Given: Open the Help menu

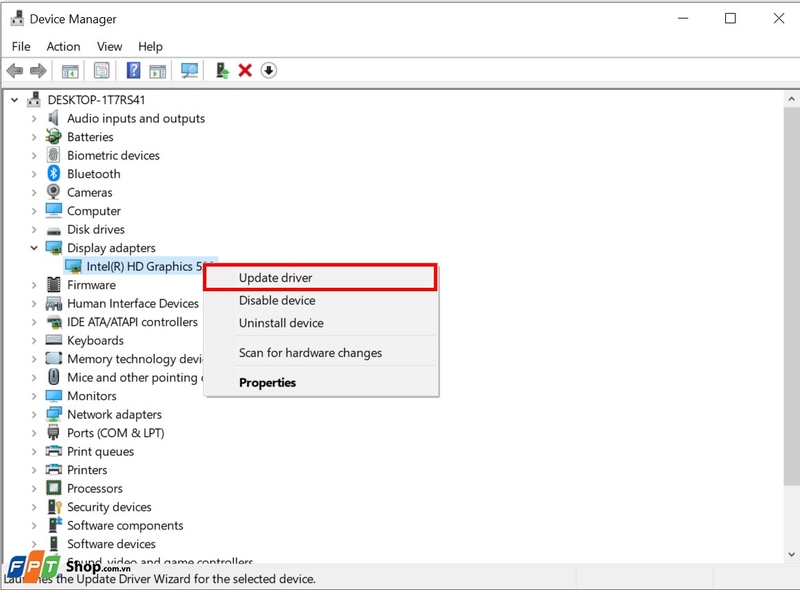Looking at the screenshot, I should [x=150, y=46].
